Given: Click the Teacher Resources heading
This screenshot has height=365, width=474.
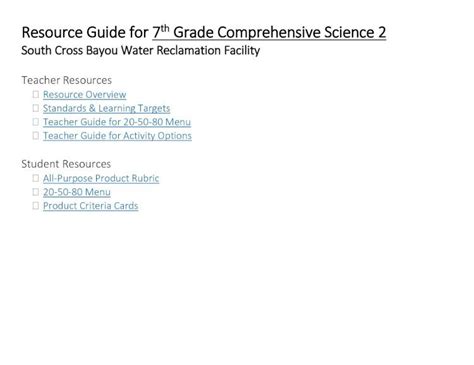Looking at the screenshot, I should (67, 80).
